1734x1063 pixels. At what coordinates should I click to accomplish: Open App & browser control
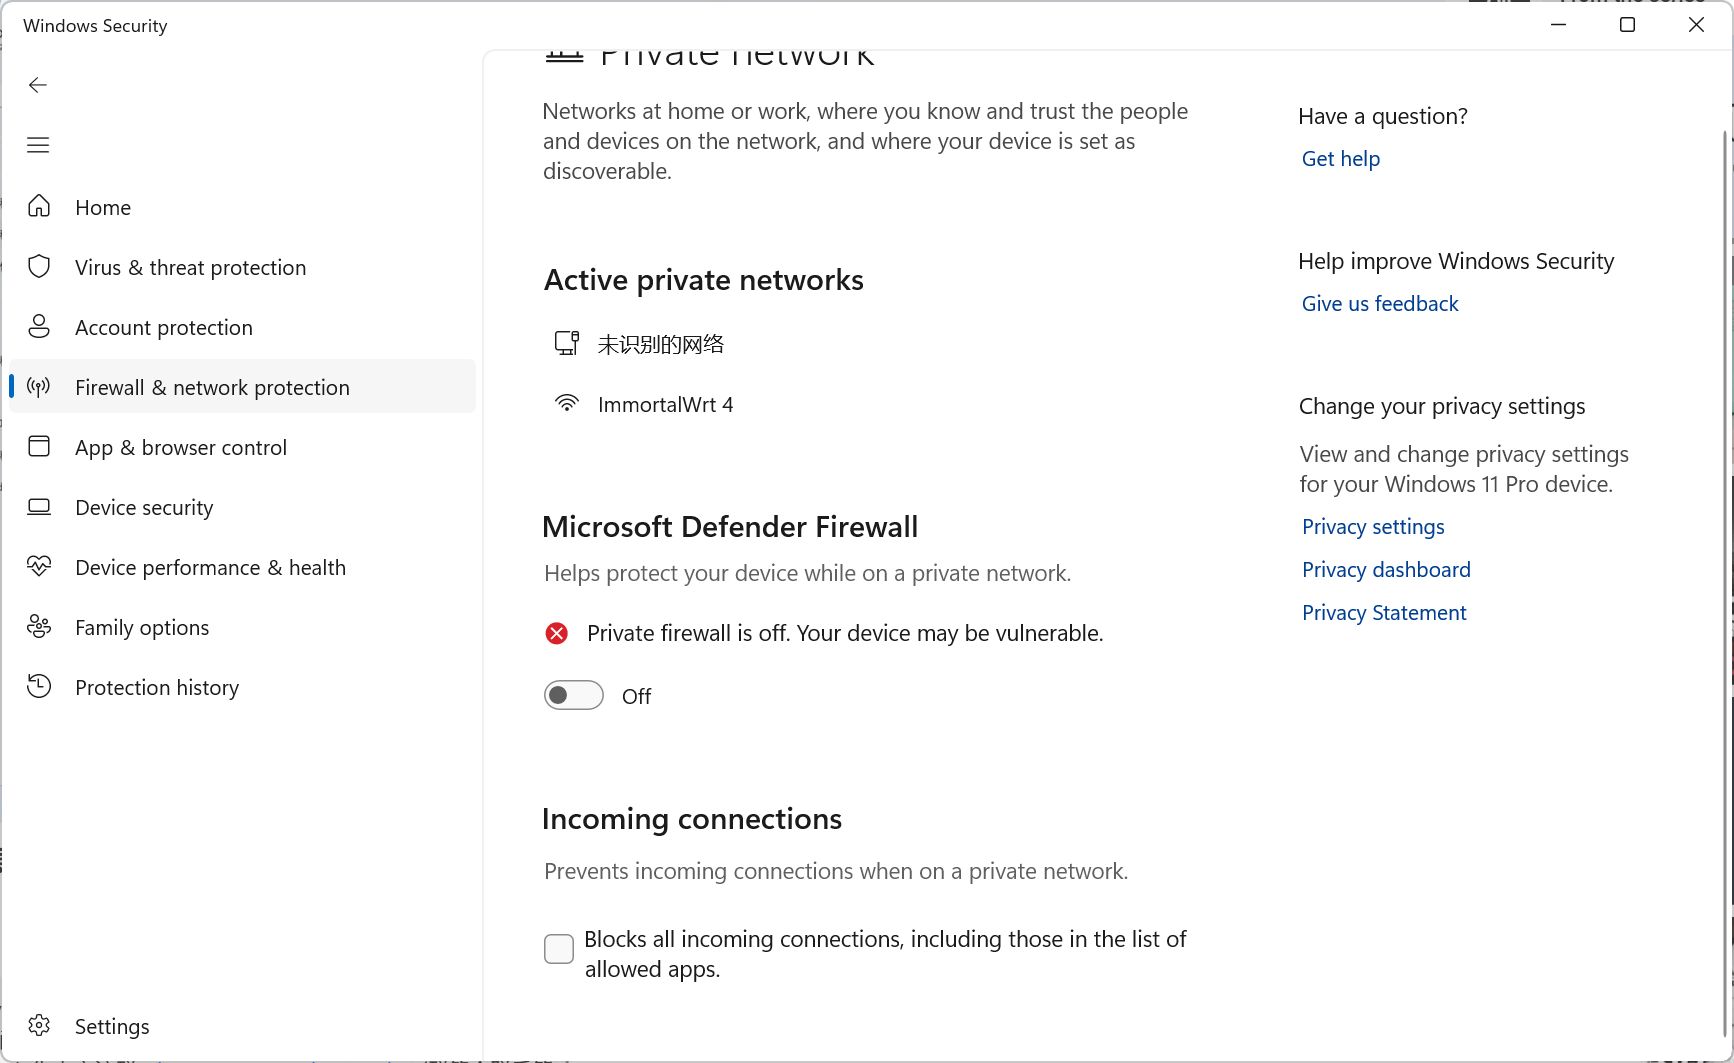242,447
